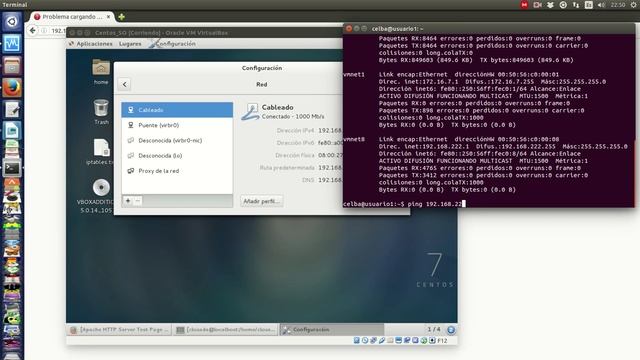Open the Files manager dock icon

[x=11, y=65]
